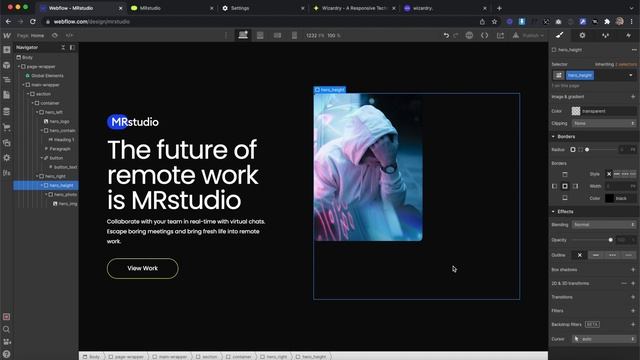Open the Cursor dropdown

[x=604, y=339]
